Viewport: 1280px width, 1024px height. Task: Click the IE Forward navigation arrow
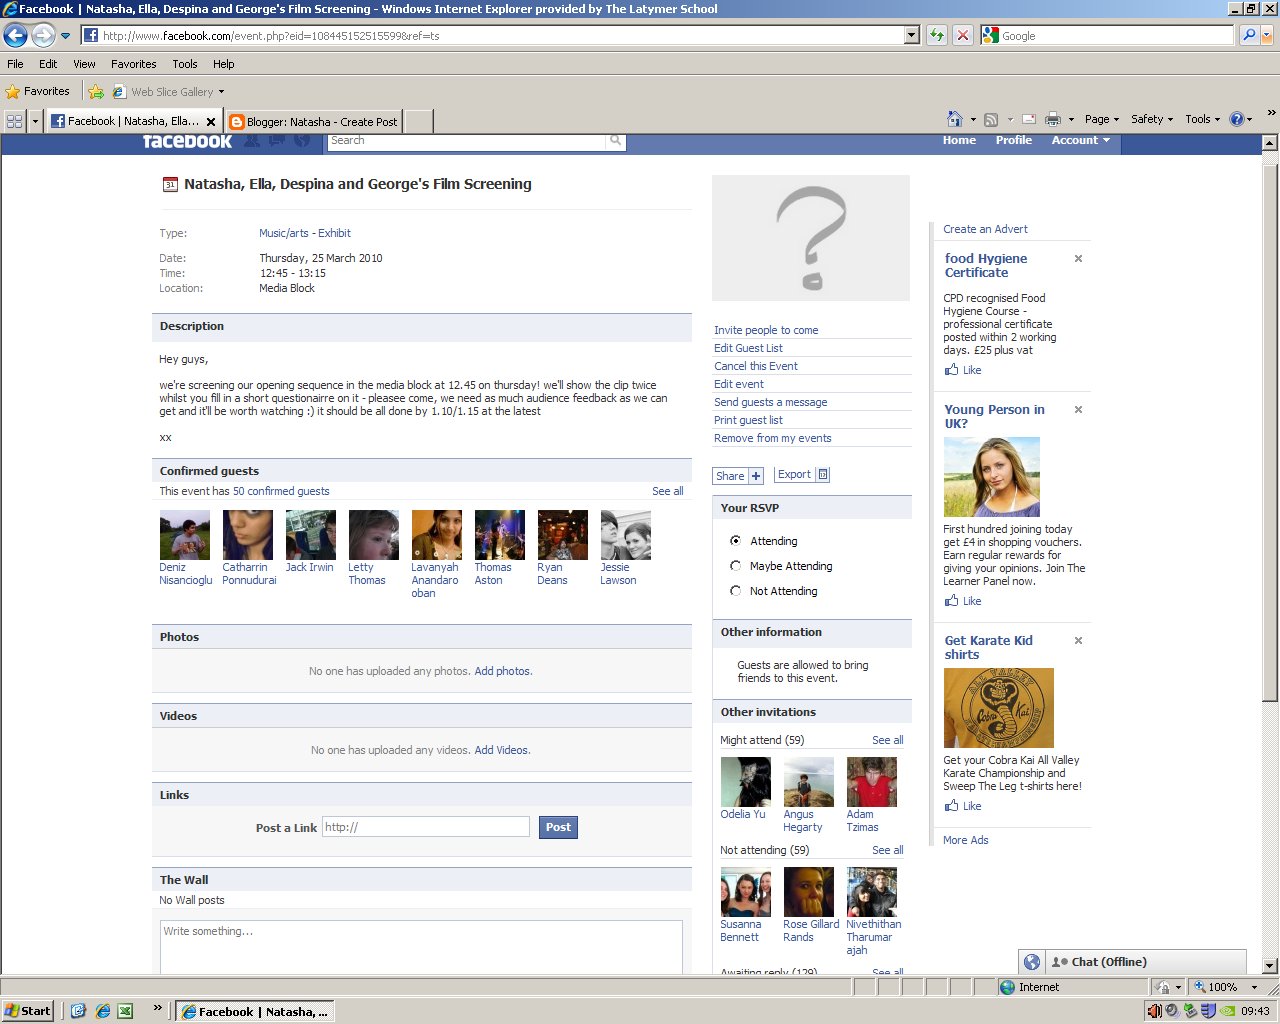pyautogui.click(x=43, y=36)
